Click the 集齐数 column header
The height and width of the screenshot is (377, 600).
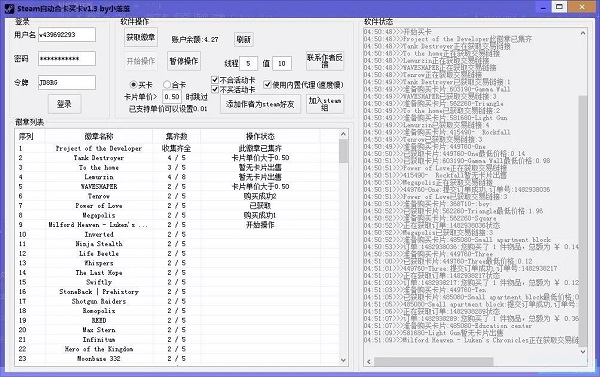tap(176, 136)
